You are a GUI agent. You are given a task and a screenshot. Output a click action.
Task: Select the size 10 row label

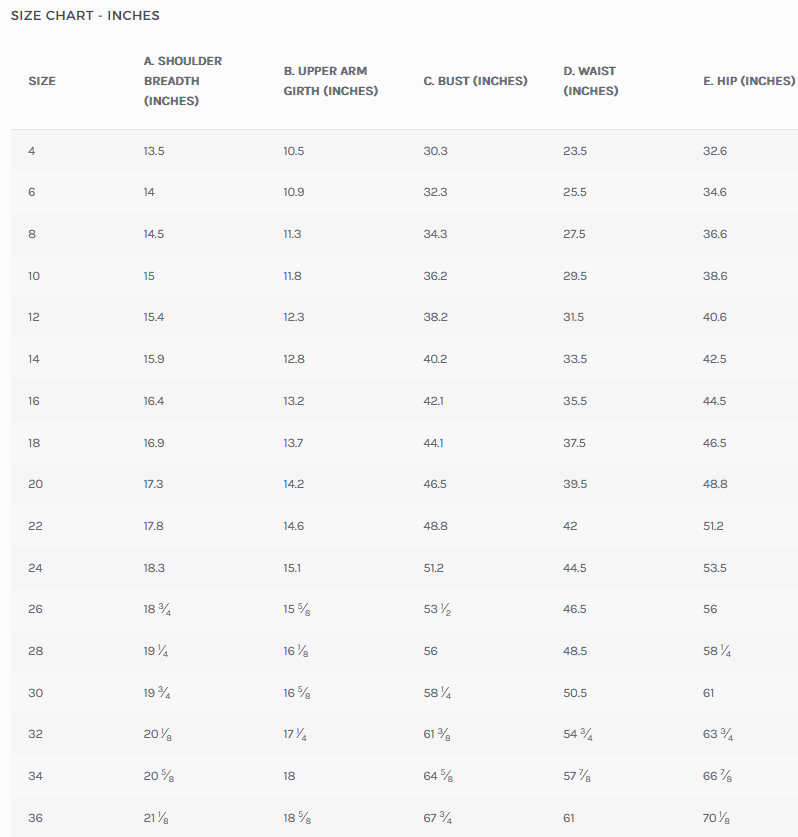point(34,276)
